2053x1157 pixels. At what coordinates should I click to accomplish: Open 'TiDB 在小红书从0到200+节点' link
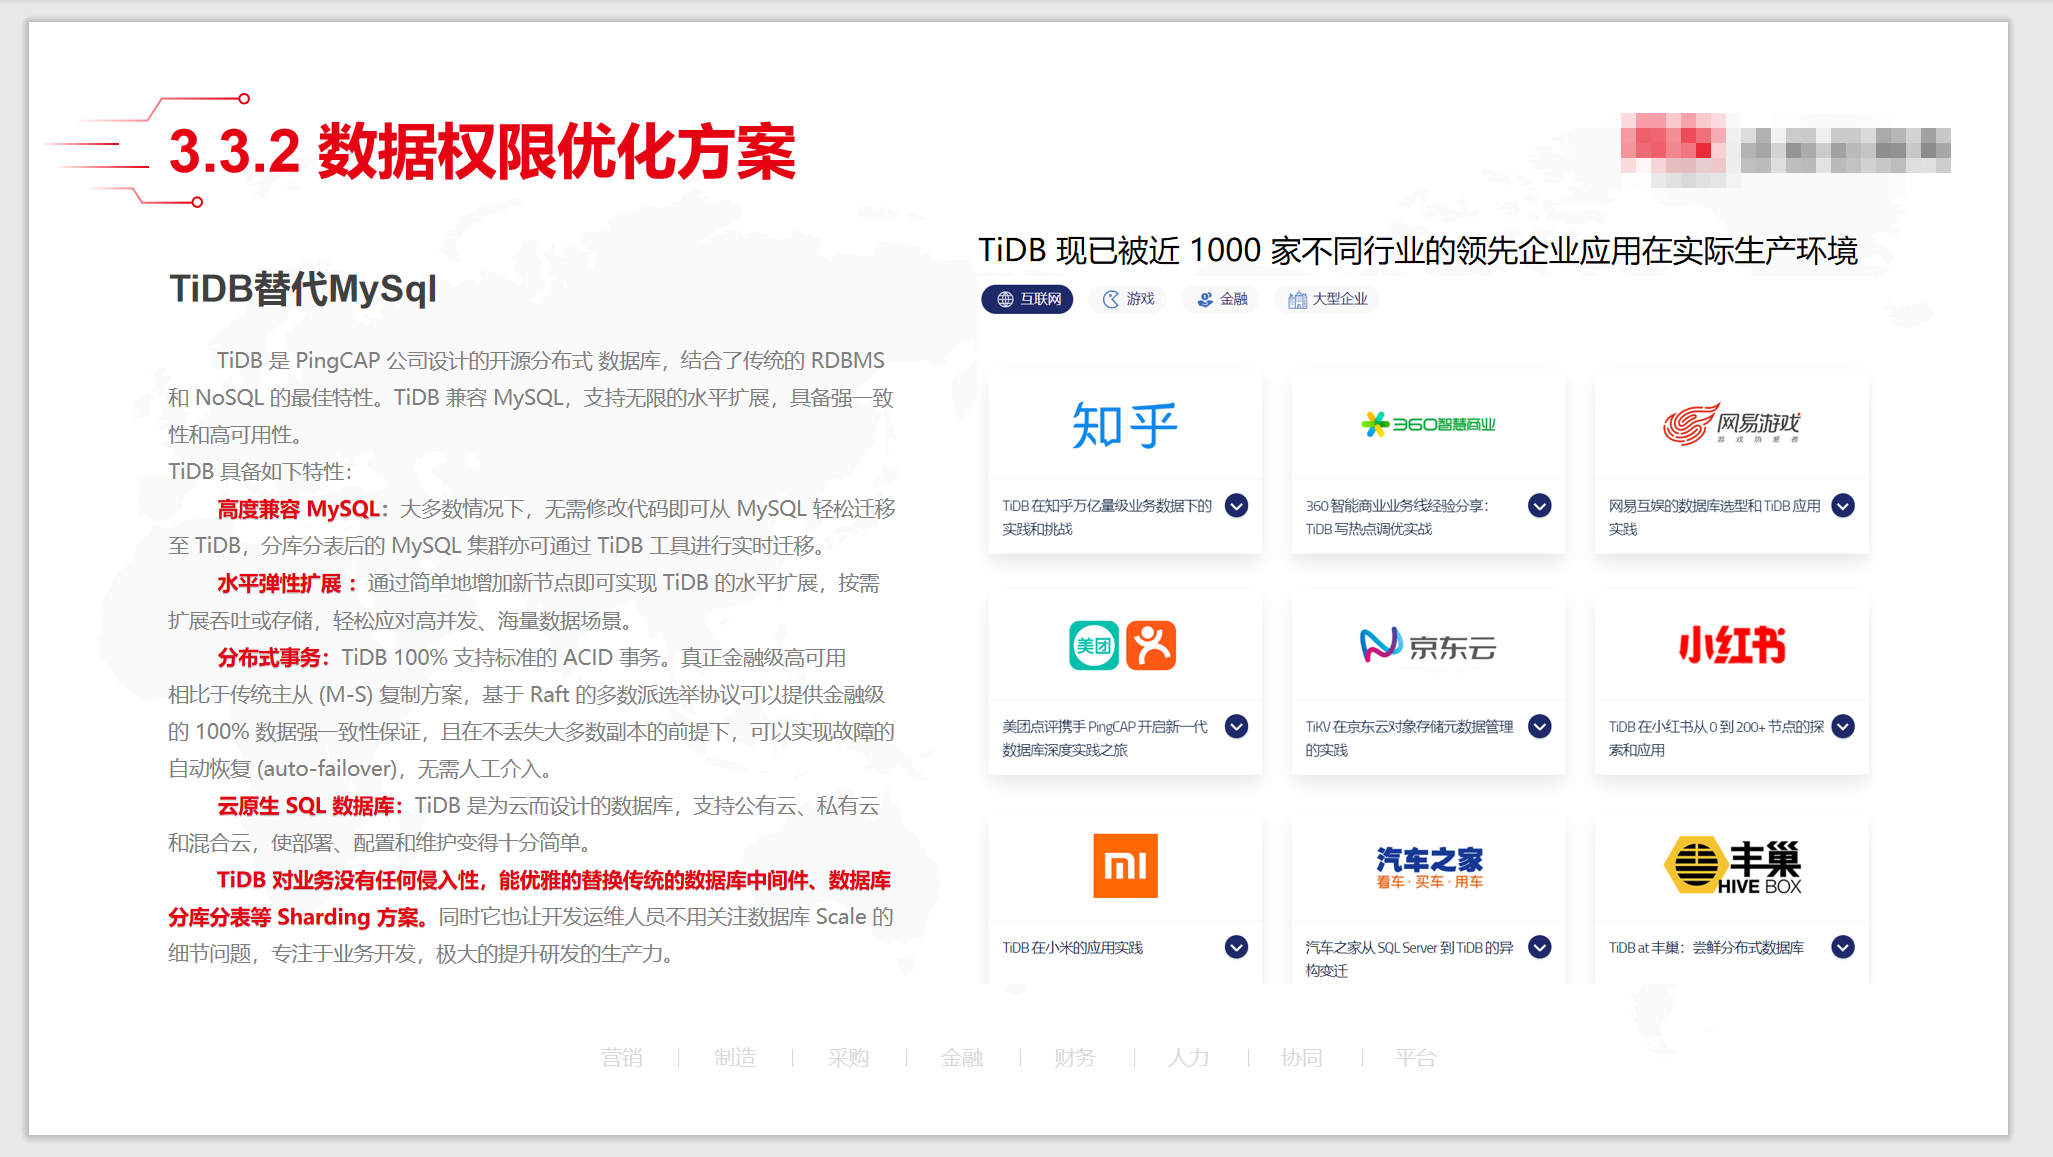[x=1716, y=738]
